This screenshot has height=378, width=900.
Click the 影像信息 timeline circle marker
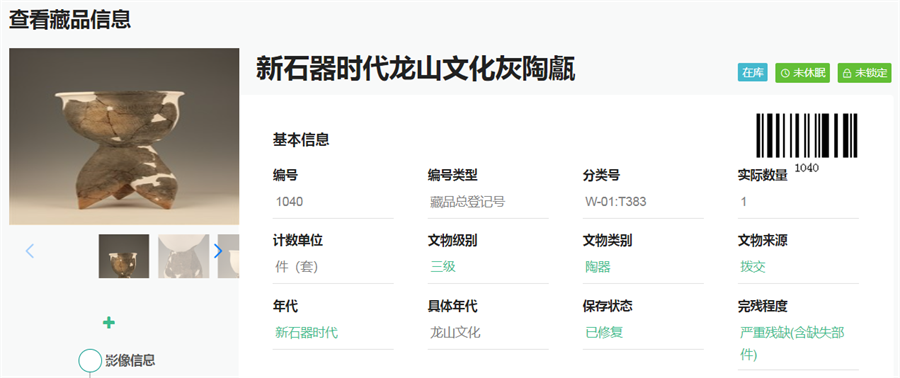tap(90, 360)
